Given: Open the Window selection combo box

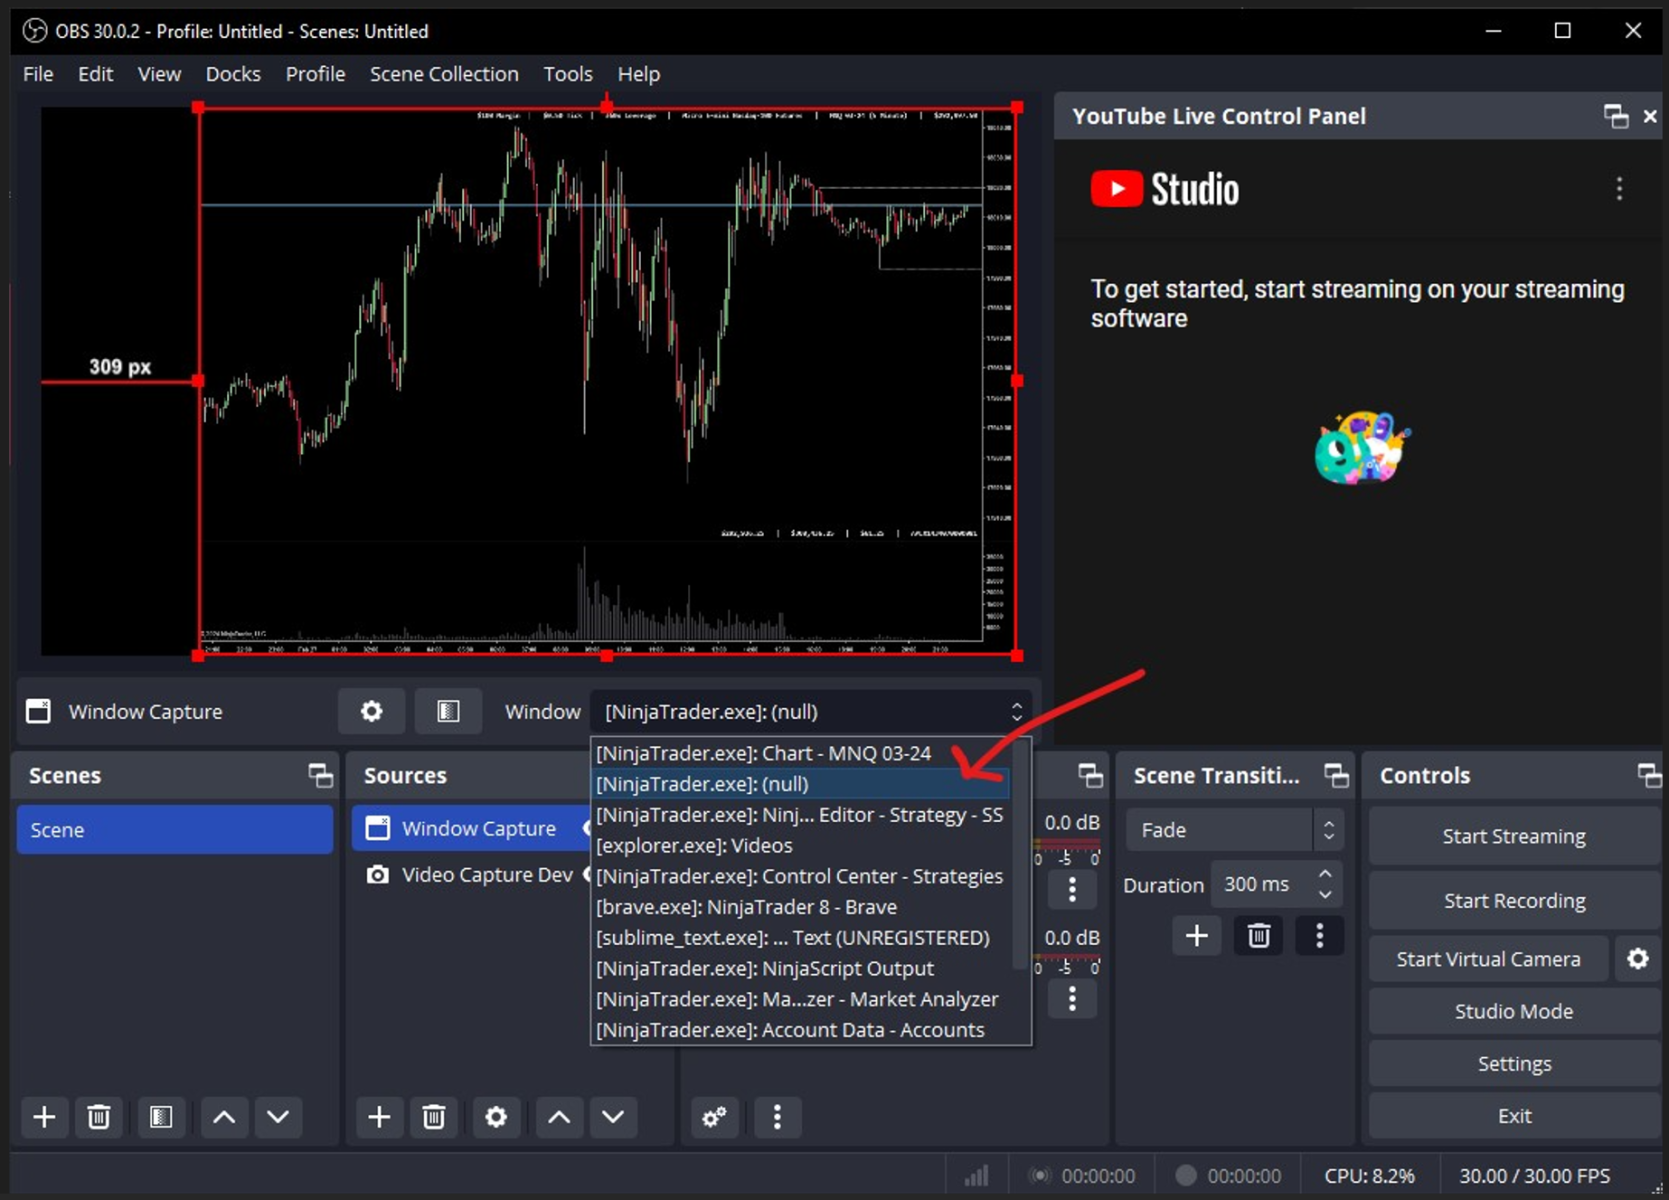Looking at the screenshot, I should (811, 711).
